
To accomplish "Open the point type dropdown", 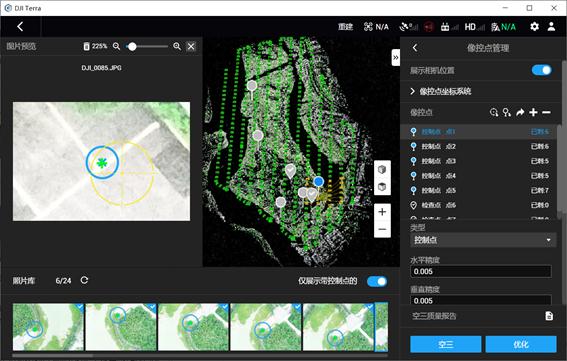I will click(x=482, y=240).
